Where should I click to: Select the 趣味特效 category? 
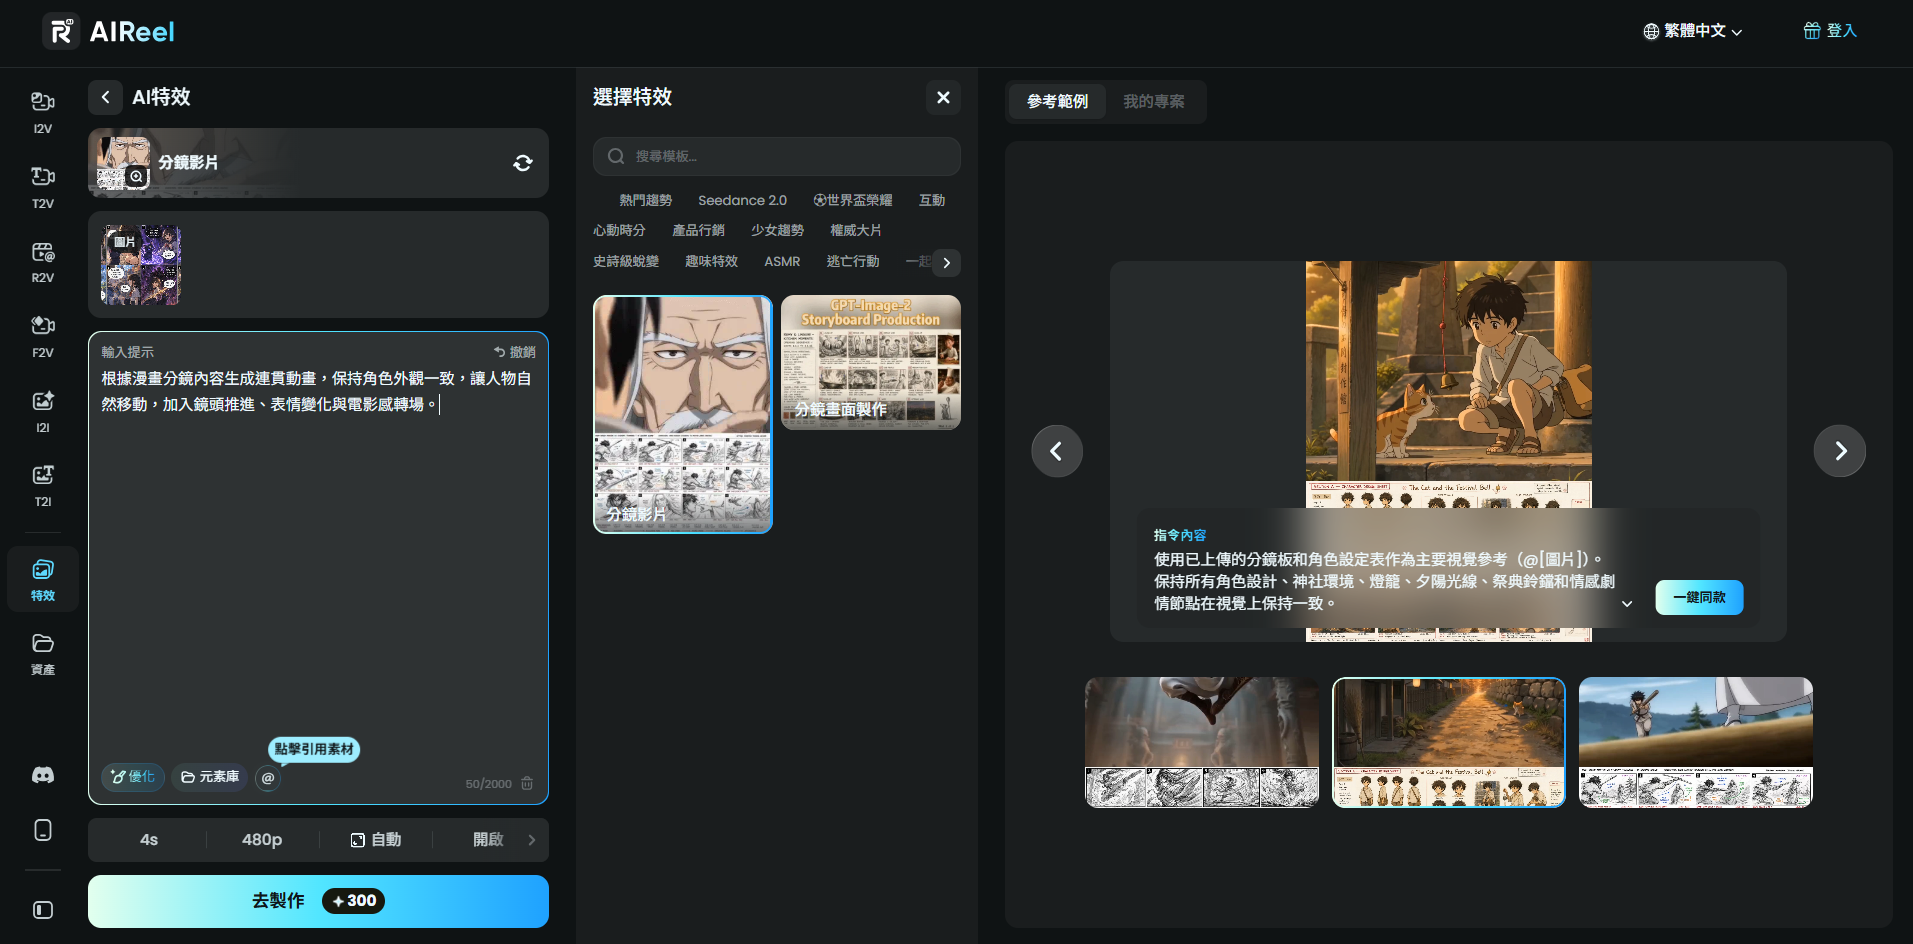point(711,261)
